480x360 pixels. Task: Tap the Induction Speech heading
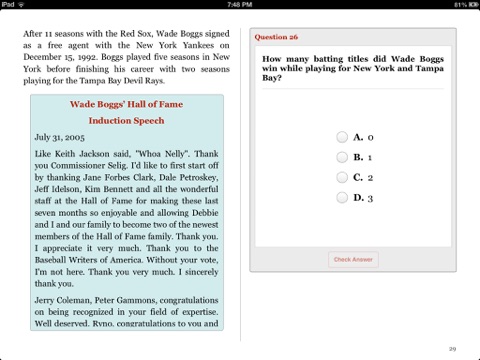click(126, 121)
